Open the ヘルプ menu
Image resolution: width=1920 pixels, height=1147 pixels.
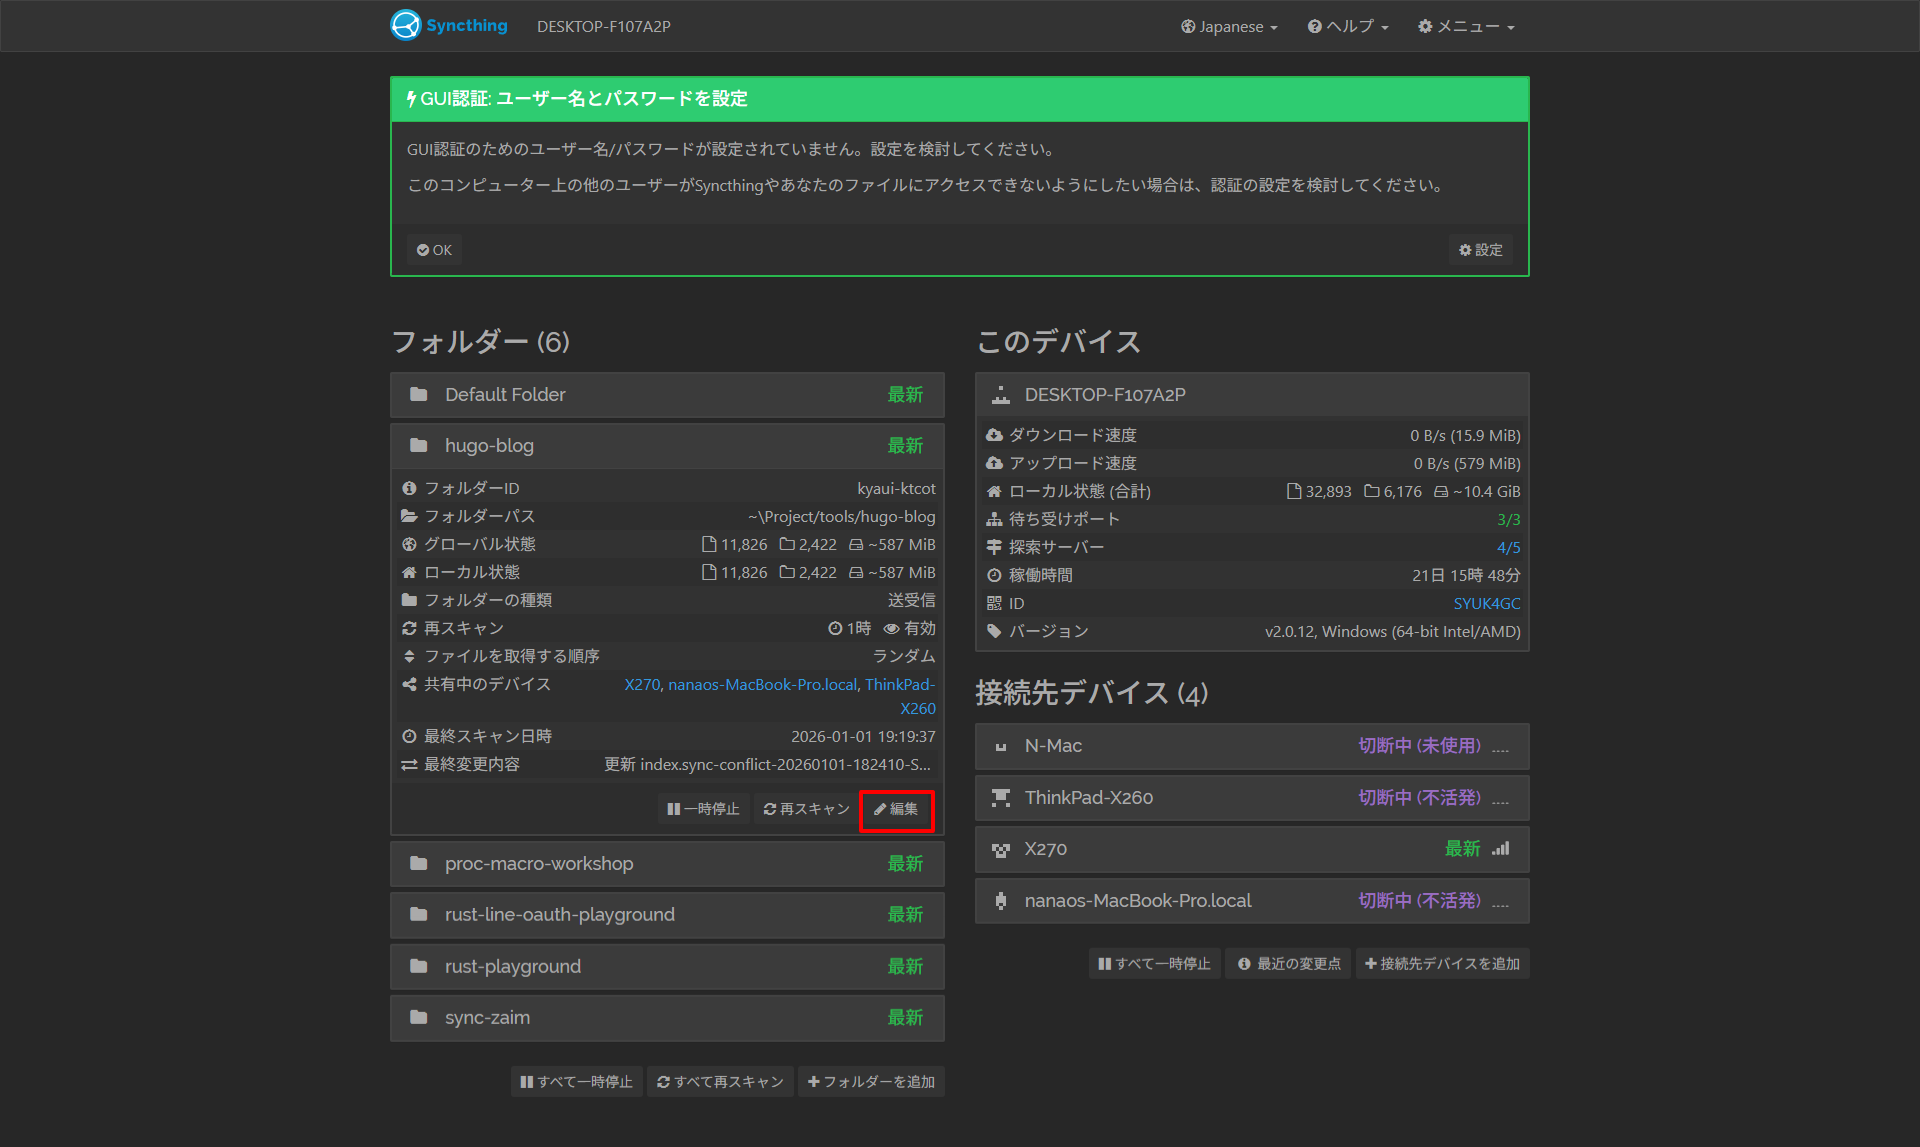pos(1348,27)
